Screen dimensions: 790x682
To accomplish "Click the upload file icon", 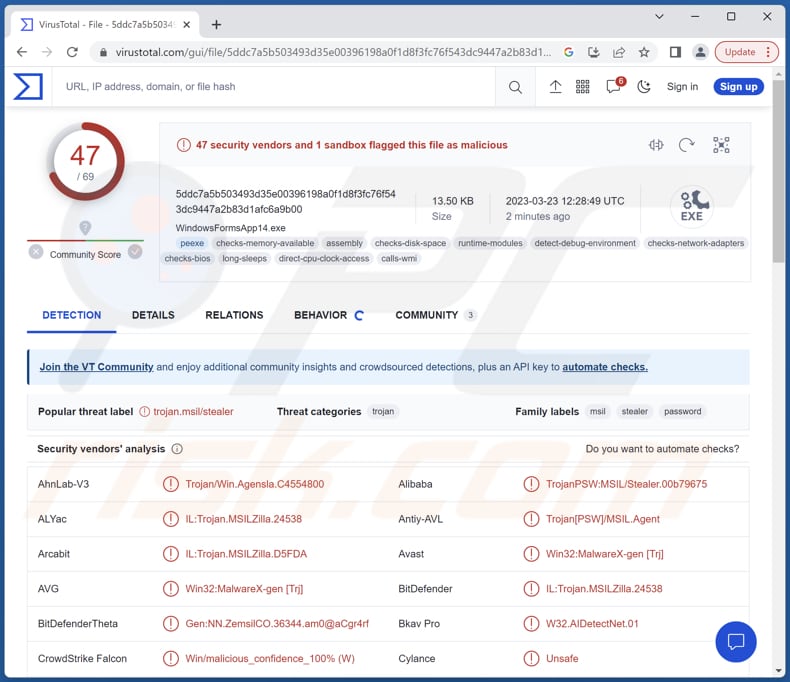I will coord(555,87).
